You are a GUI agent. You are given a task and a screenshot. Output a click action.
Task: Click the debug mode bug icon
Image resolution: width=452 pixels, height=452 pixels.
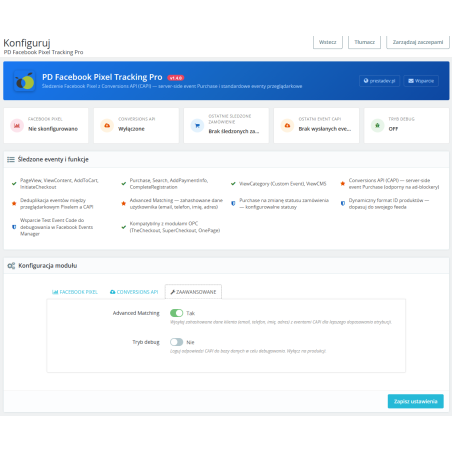377,126
